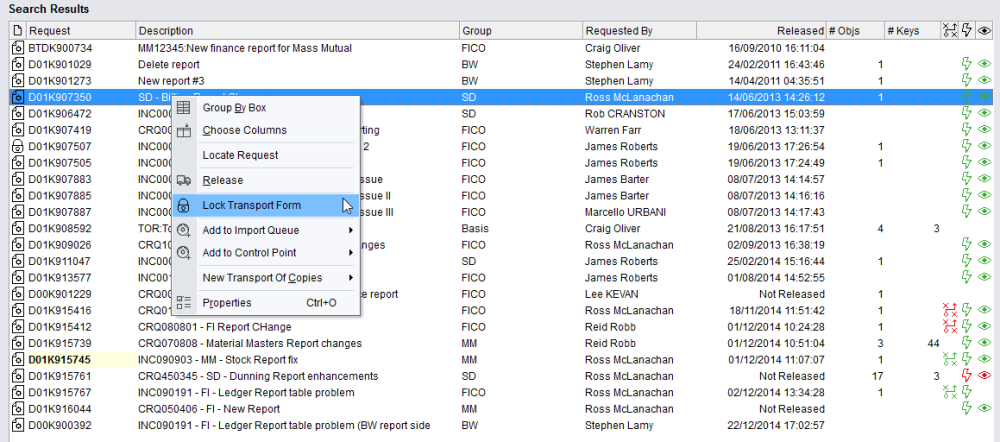Click 'MM12345:New finance report for Mass Mutual'

[x=245, y=48]
